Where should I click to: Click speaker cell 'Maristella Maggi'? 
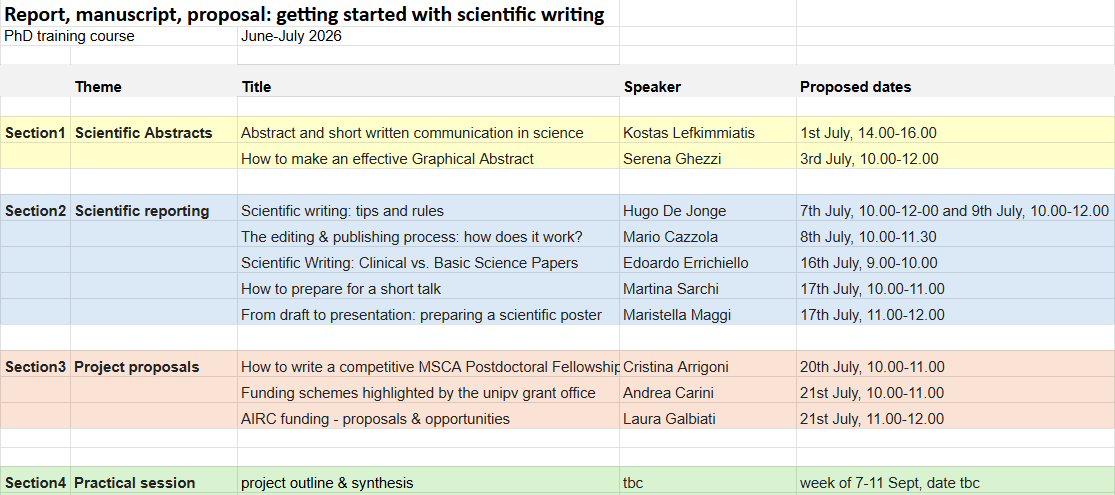pyautogui.click(x=676, y=315)
